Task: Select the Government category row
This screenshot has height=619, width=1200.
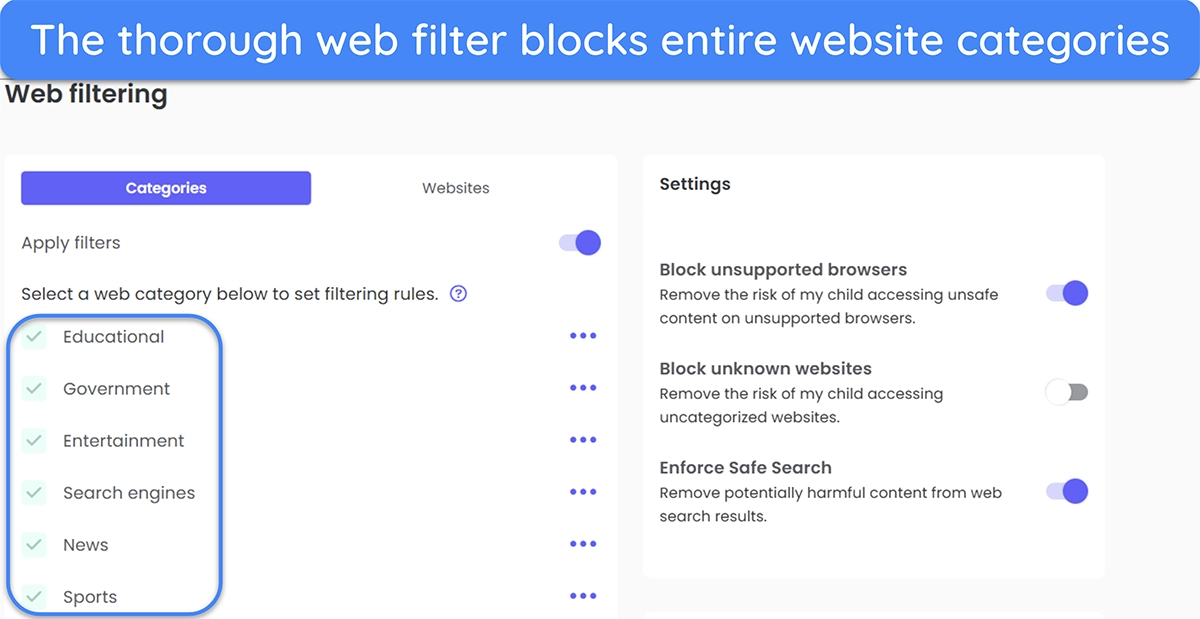Action: pyautogui.click(x=310, y=388)
